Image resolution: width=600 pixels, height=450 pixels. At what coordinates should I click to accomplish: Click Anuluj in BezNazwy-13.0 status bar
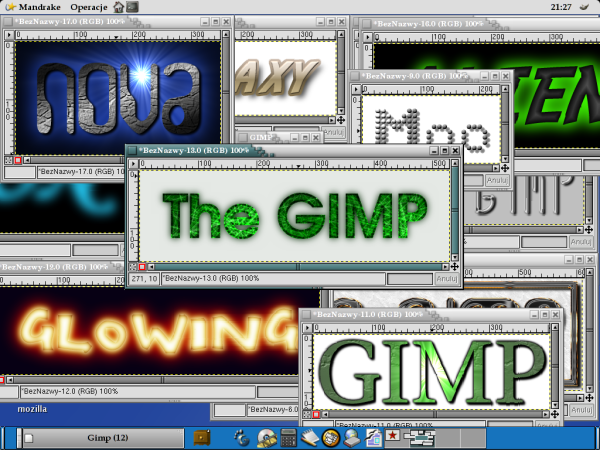447,279
